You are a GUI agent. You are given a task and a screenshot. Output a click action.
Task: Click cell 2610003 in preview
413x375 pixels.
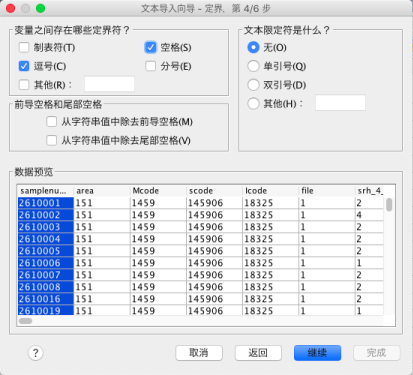pos(46,227)
